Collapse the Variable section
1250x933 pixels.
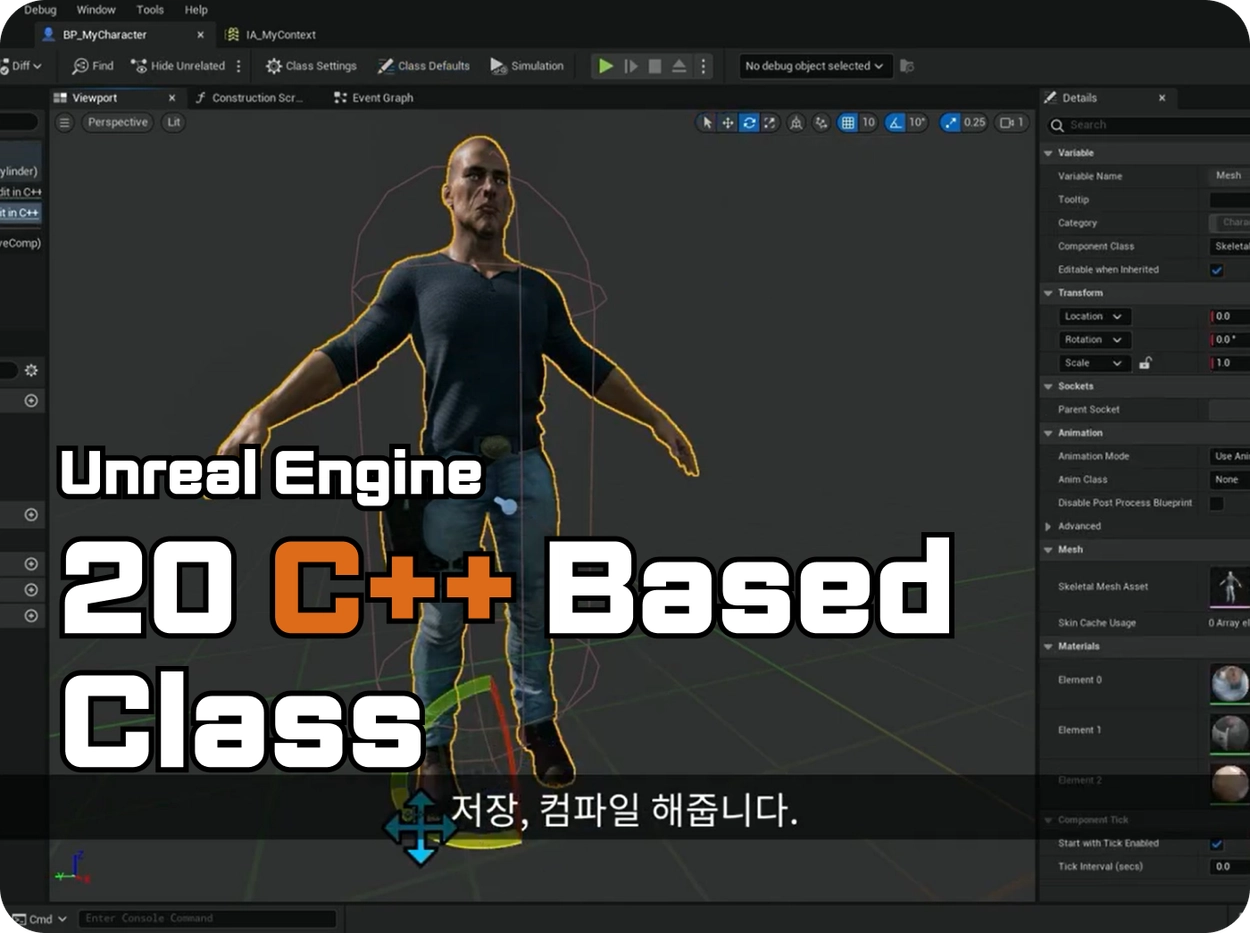1048,153
